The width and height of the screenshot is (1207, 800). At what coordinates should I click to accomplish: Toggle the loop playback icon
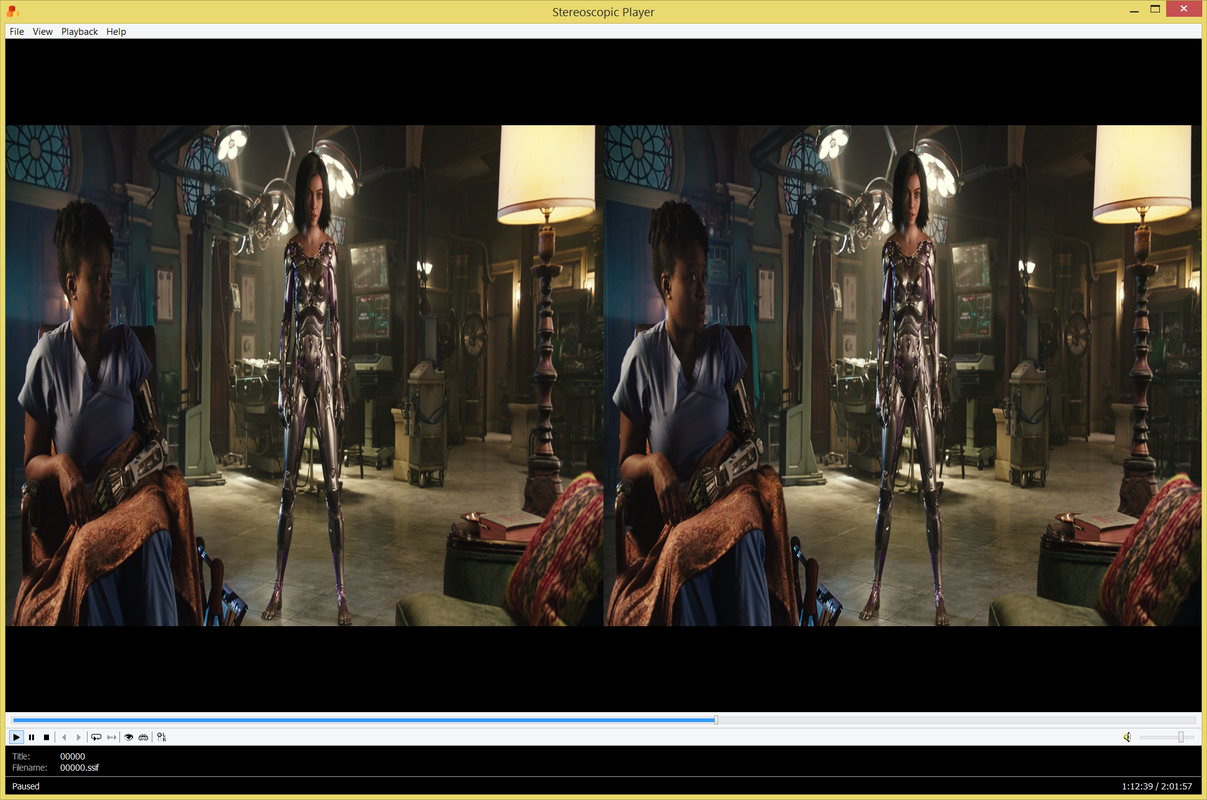point(96,737)
